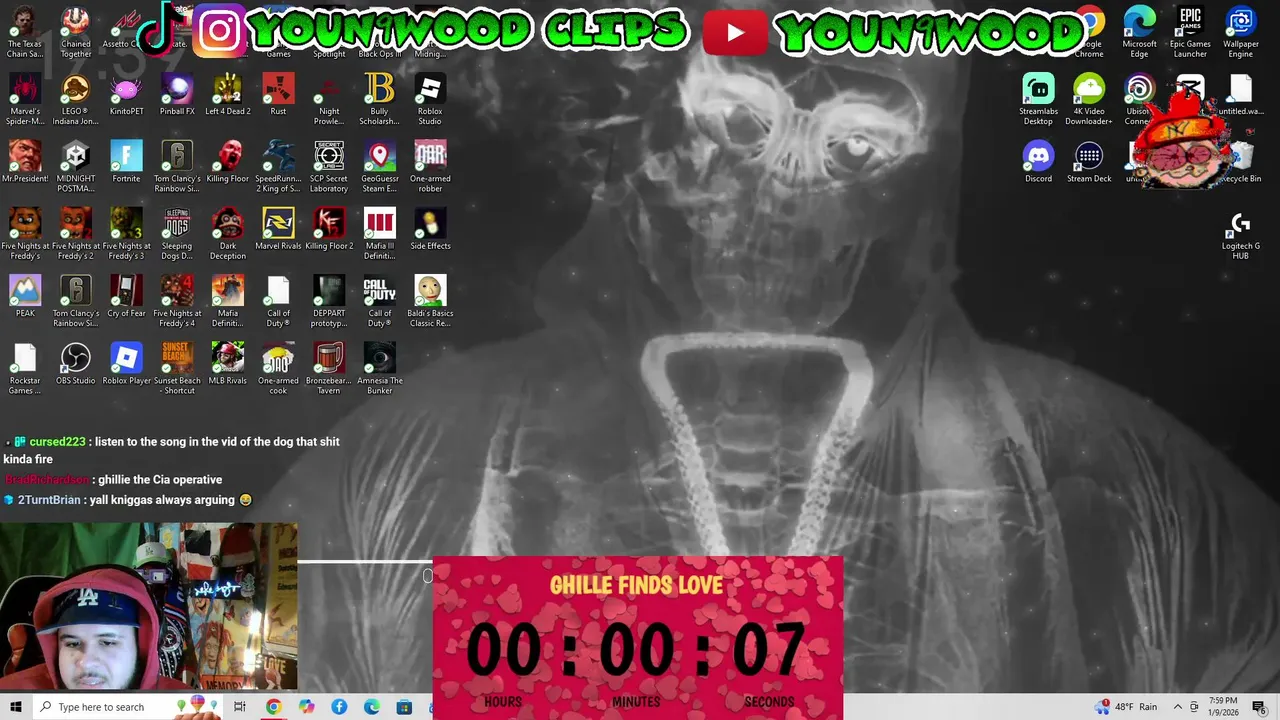Launch Streamlabs Desktop shortcut
Screen dimensions: 1280x720
1038,99
